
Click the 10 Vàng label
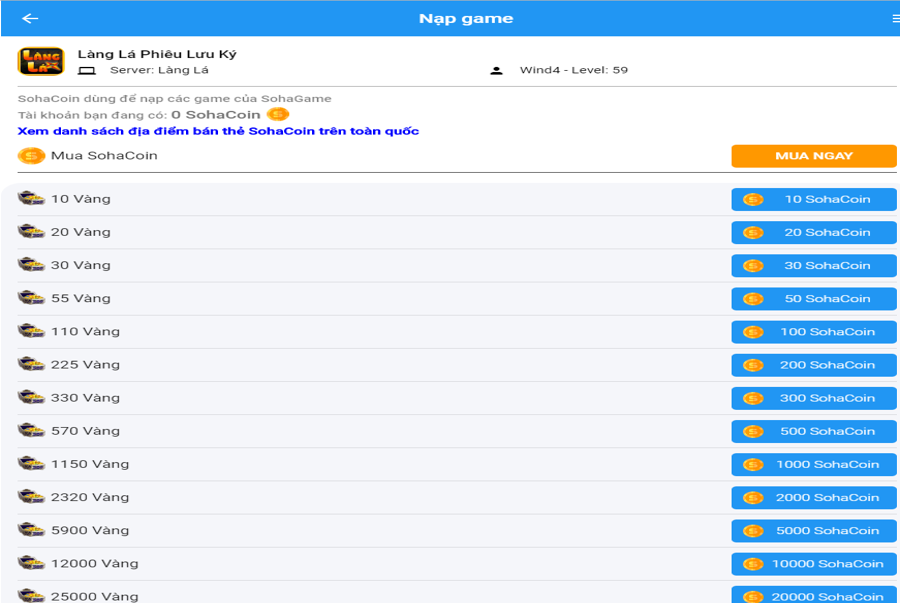pyautogui.click(x=80, y=199)
